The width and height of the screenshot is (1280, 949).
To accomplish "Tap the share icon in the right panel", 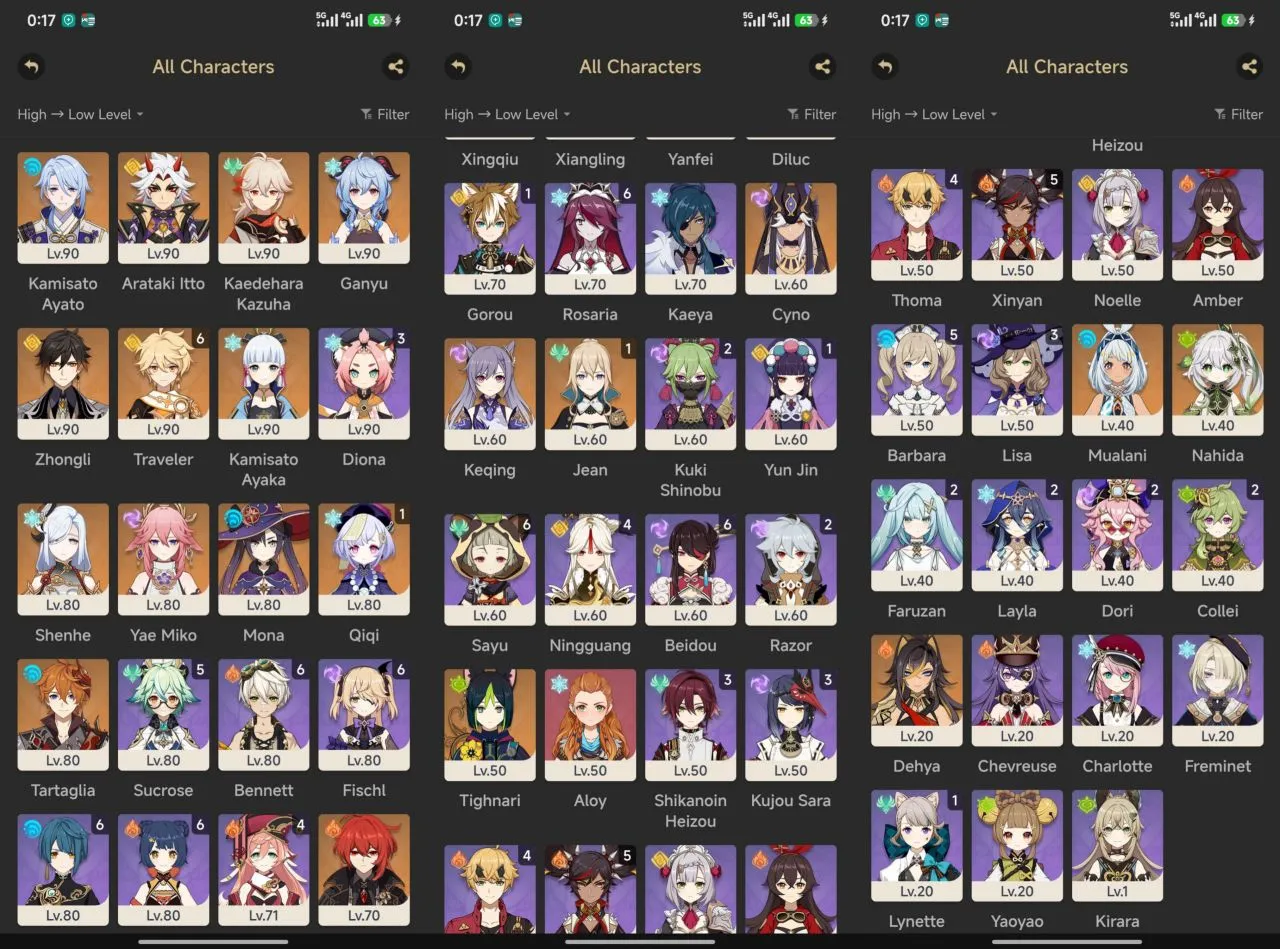I will [1249, 67].
